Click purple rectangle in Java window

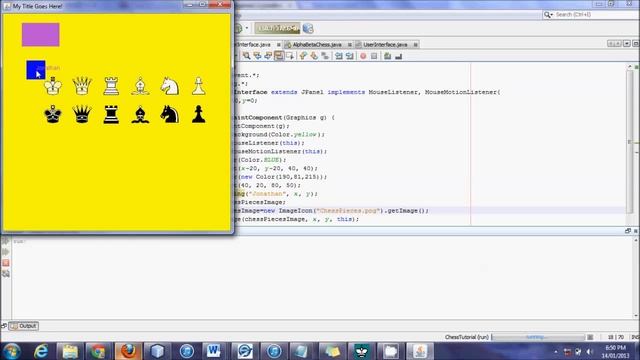click(40, 35)
